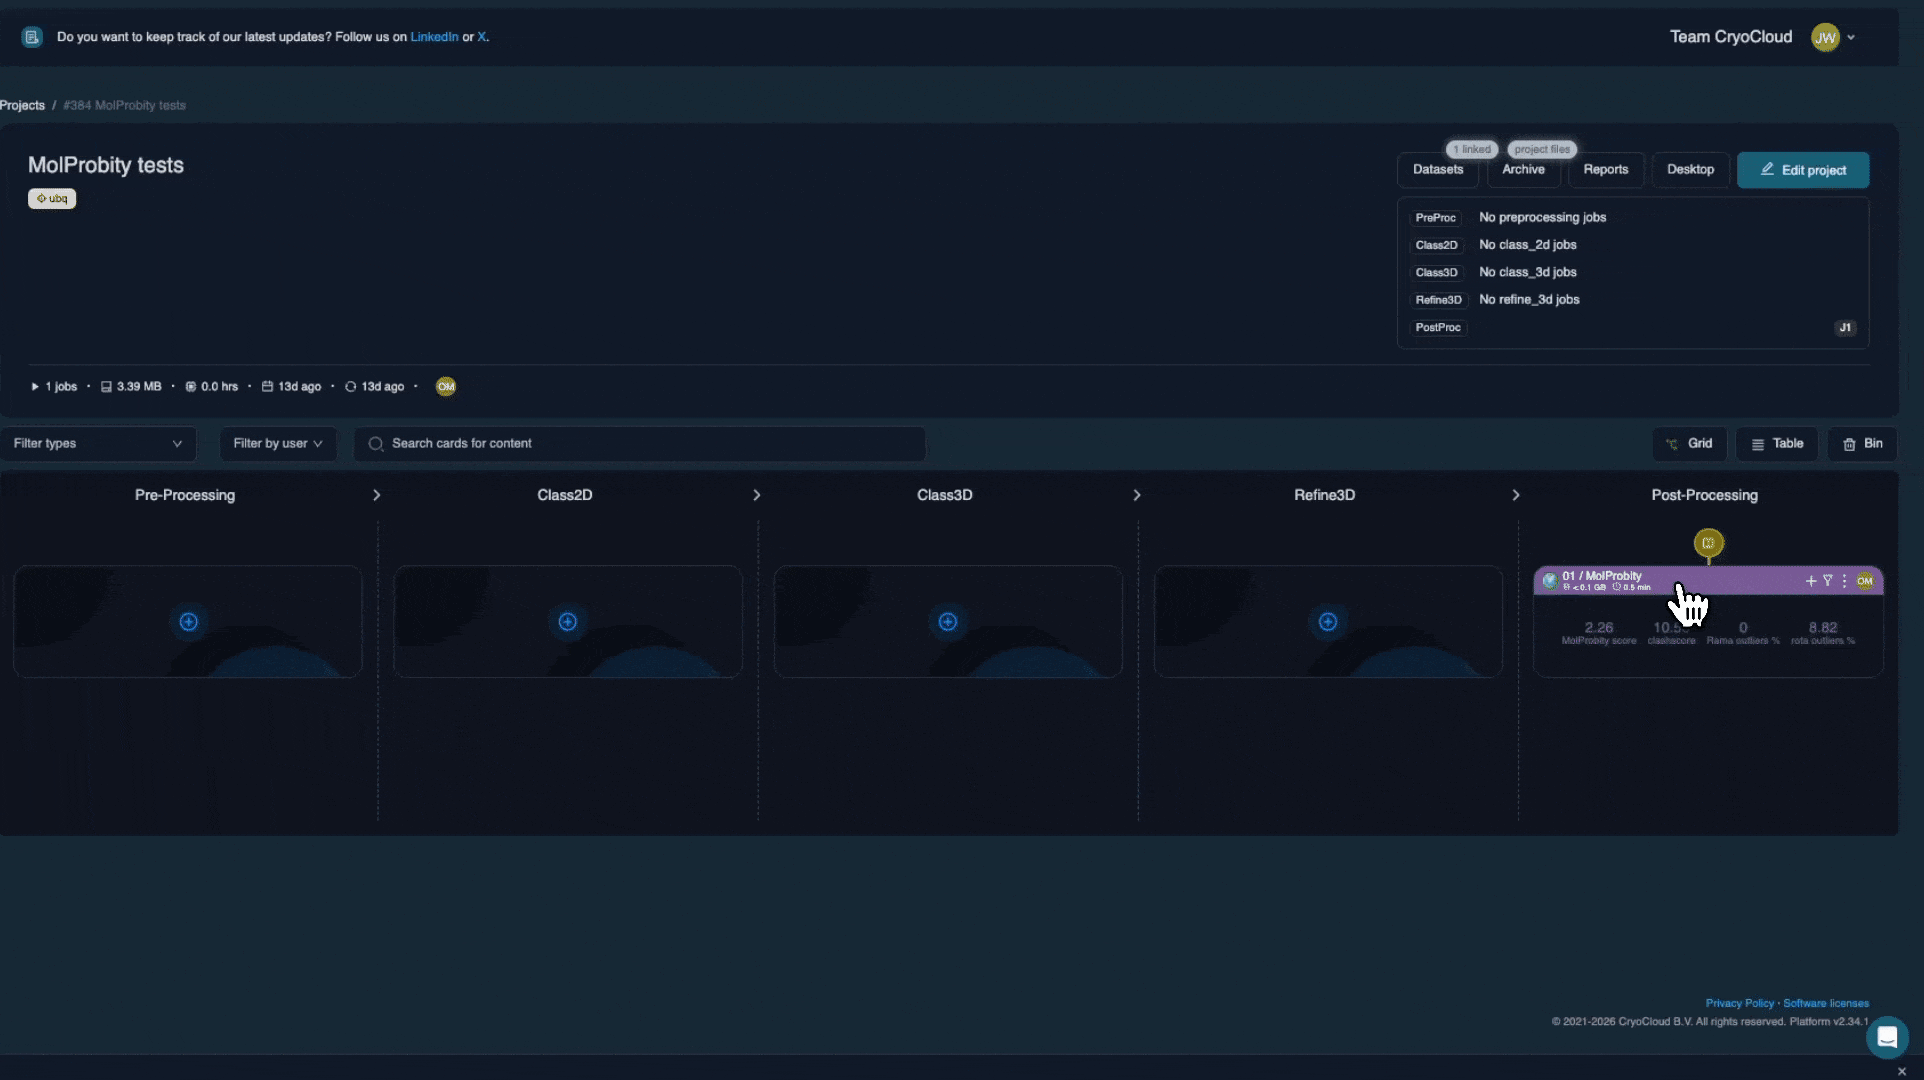Image resolution: width=1924 pixels, height=1080 pixels.
Task: Open the Reports tab
Action: [1605, 170]
